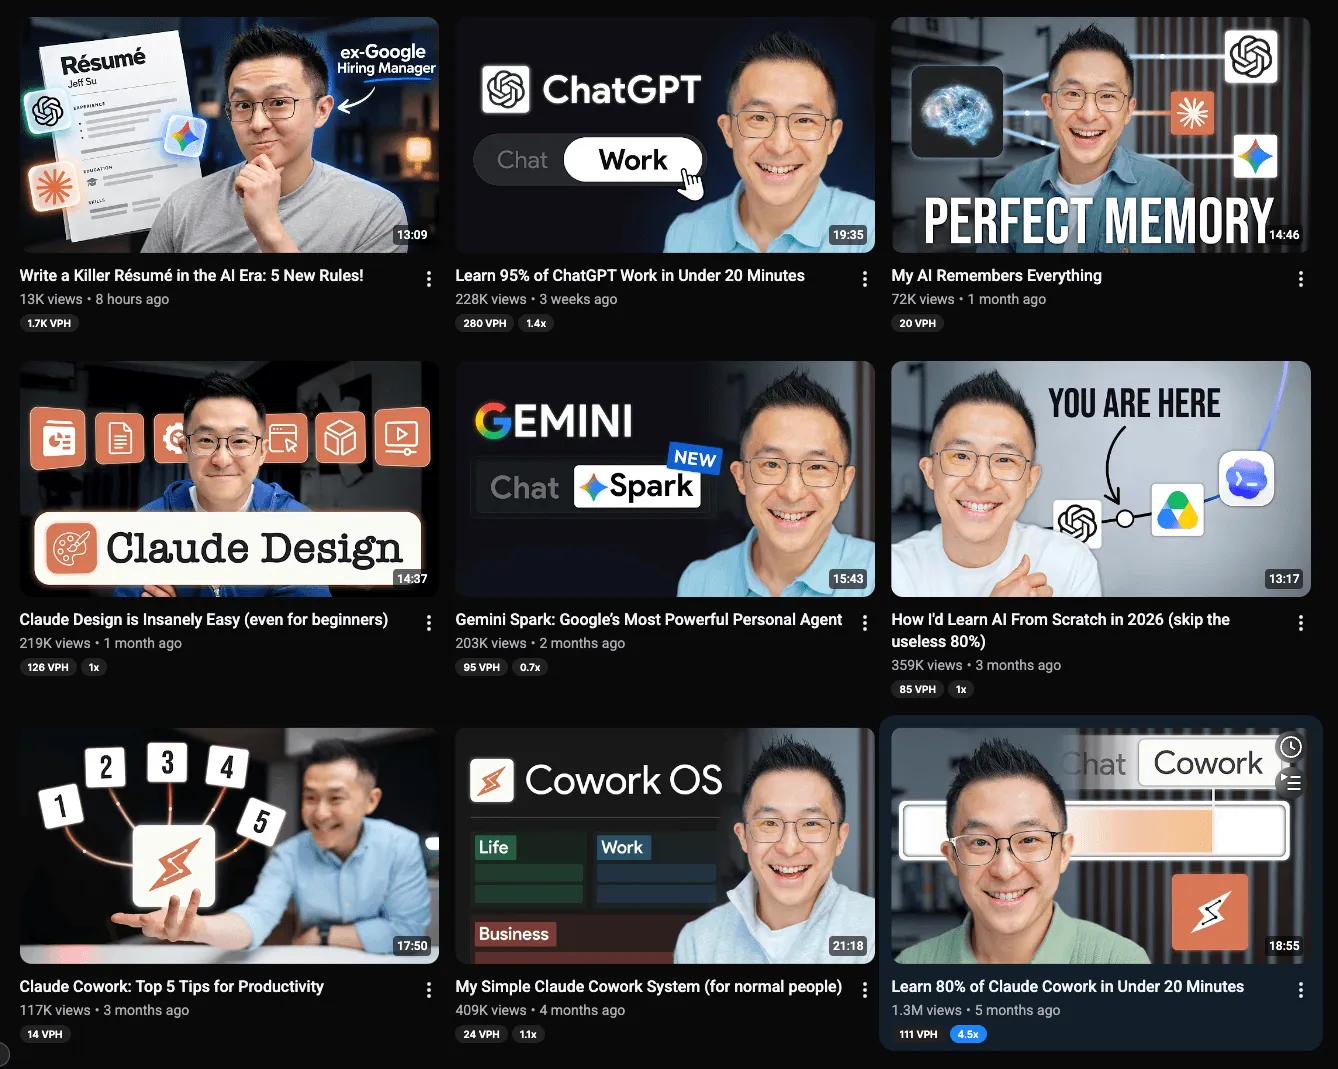Open title 'My AI Remembers Everything'
1338x1069 pixels.
pos(997,275)
